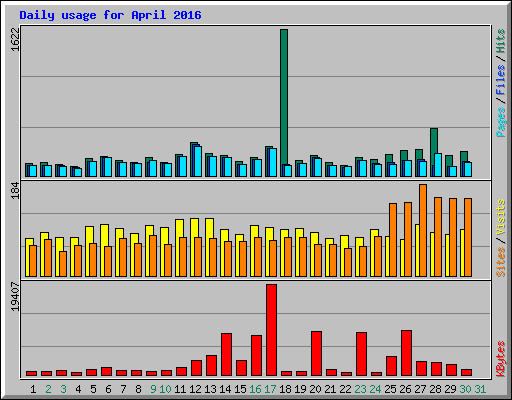This screenshot has height=400, width=512.
Task: Click day label 22 on the x-axis
Action: [345, 389]
